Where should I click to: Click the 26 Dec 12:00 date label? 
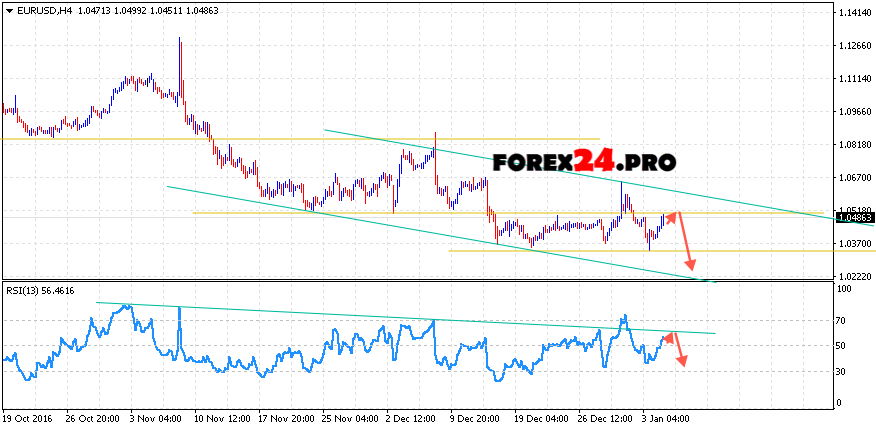(604, 419)
